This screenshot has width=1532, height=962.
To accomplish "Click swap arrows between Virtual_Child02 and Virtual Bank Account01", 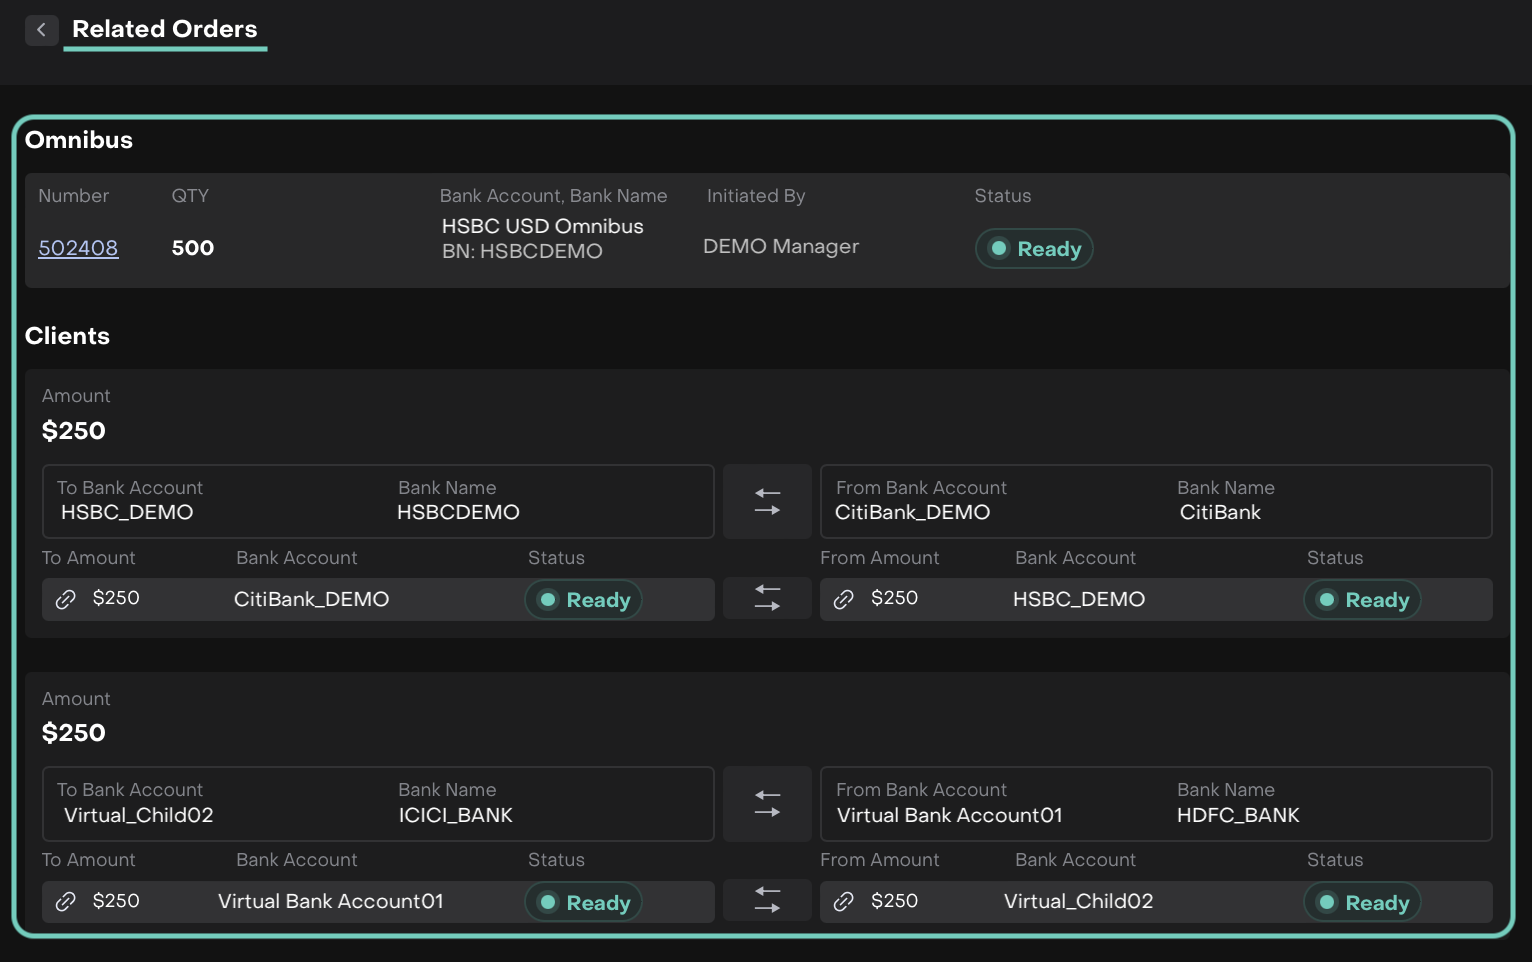I will click(x=767, y=804).
